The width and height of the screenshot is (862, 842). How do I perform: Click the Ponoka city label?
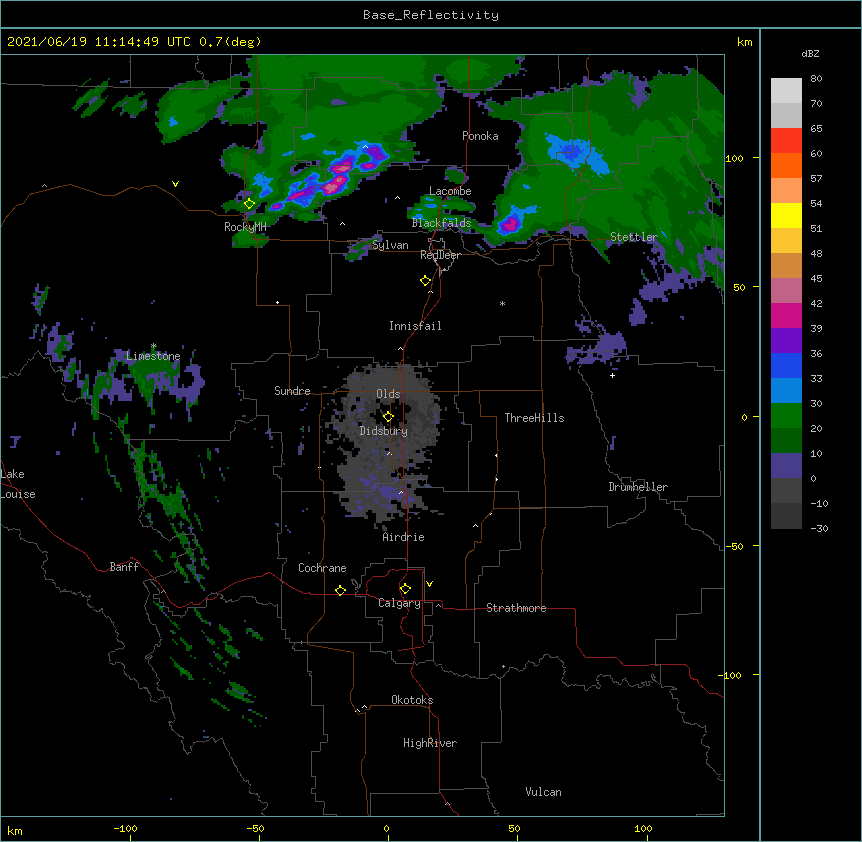[480, 136]
